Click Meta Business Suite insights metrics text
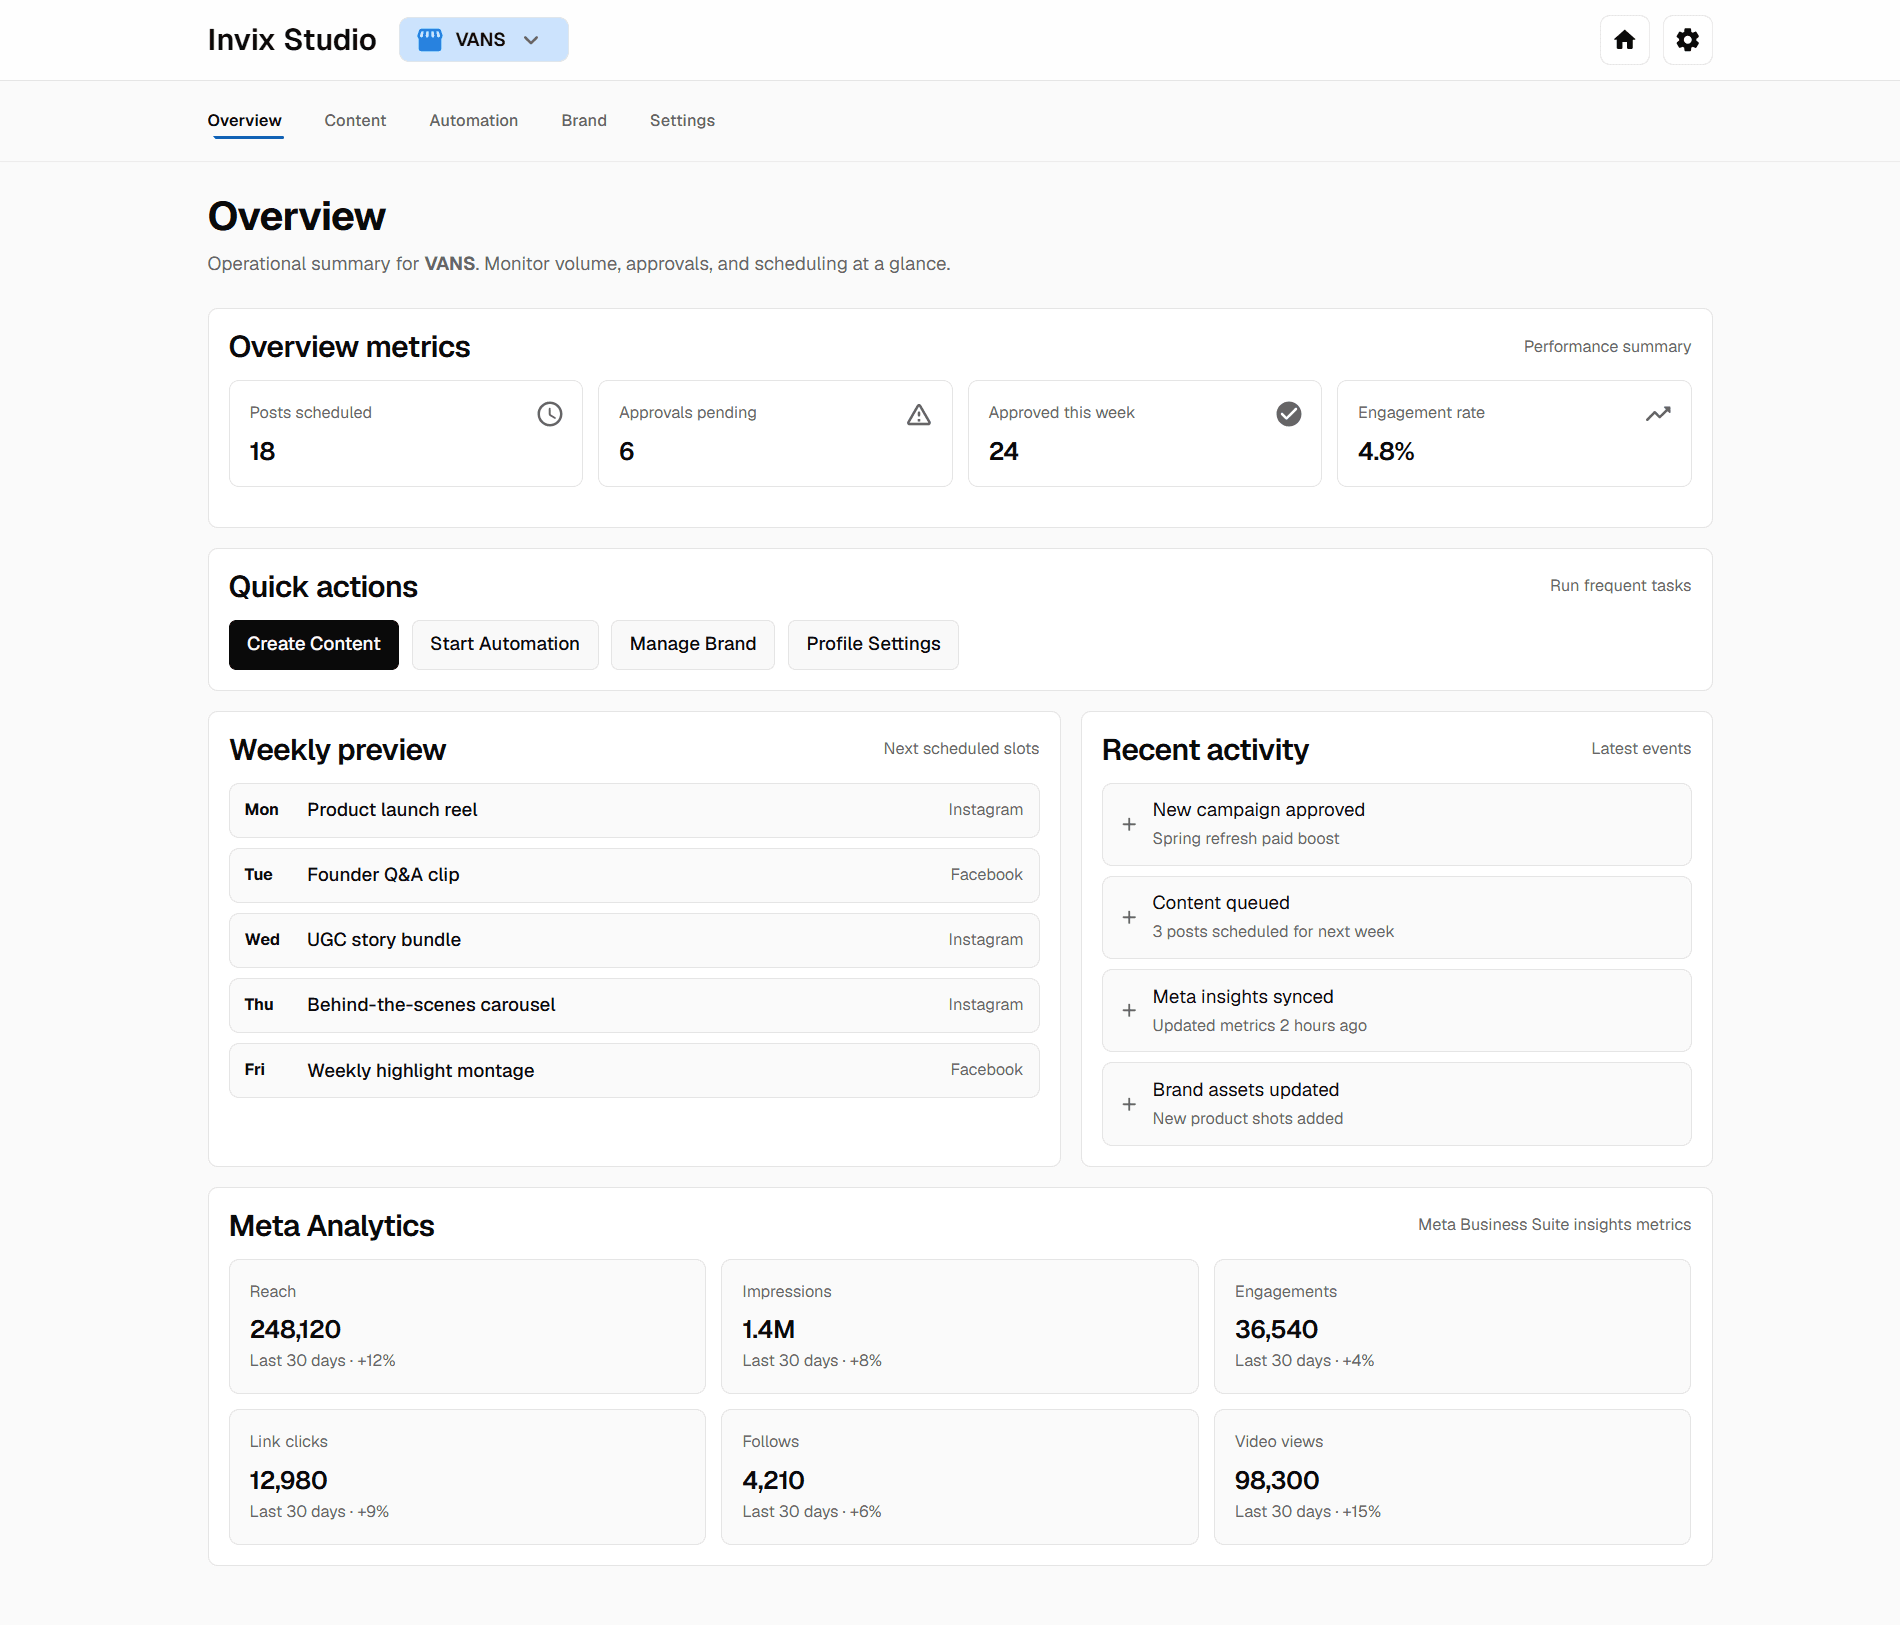Image resolution: width=1900 pixels, height=1625 pixels. pyautogui.click(x=1554, y=1224)
